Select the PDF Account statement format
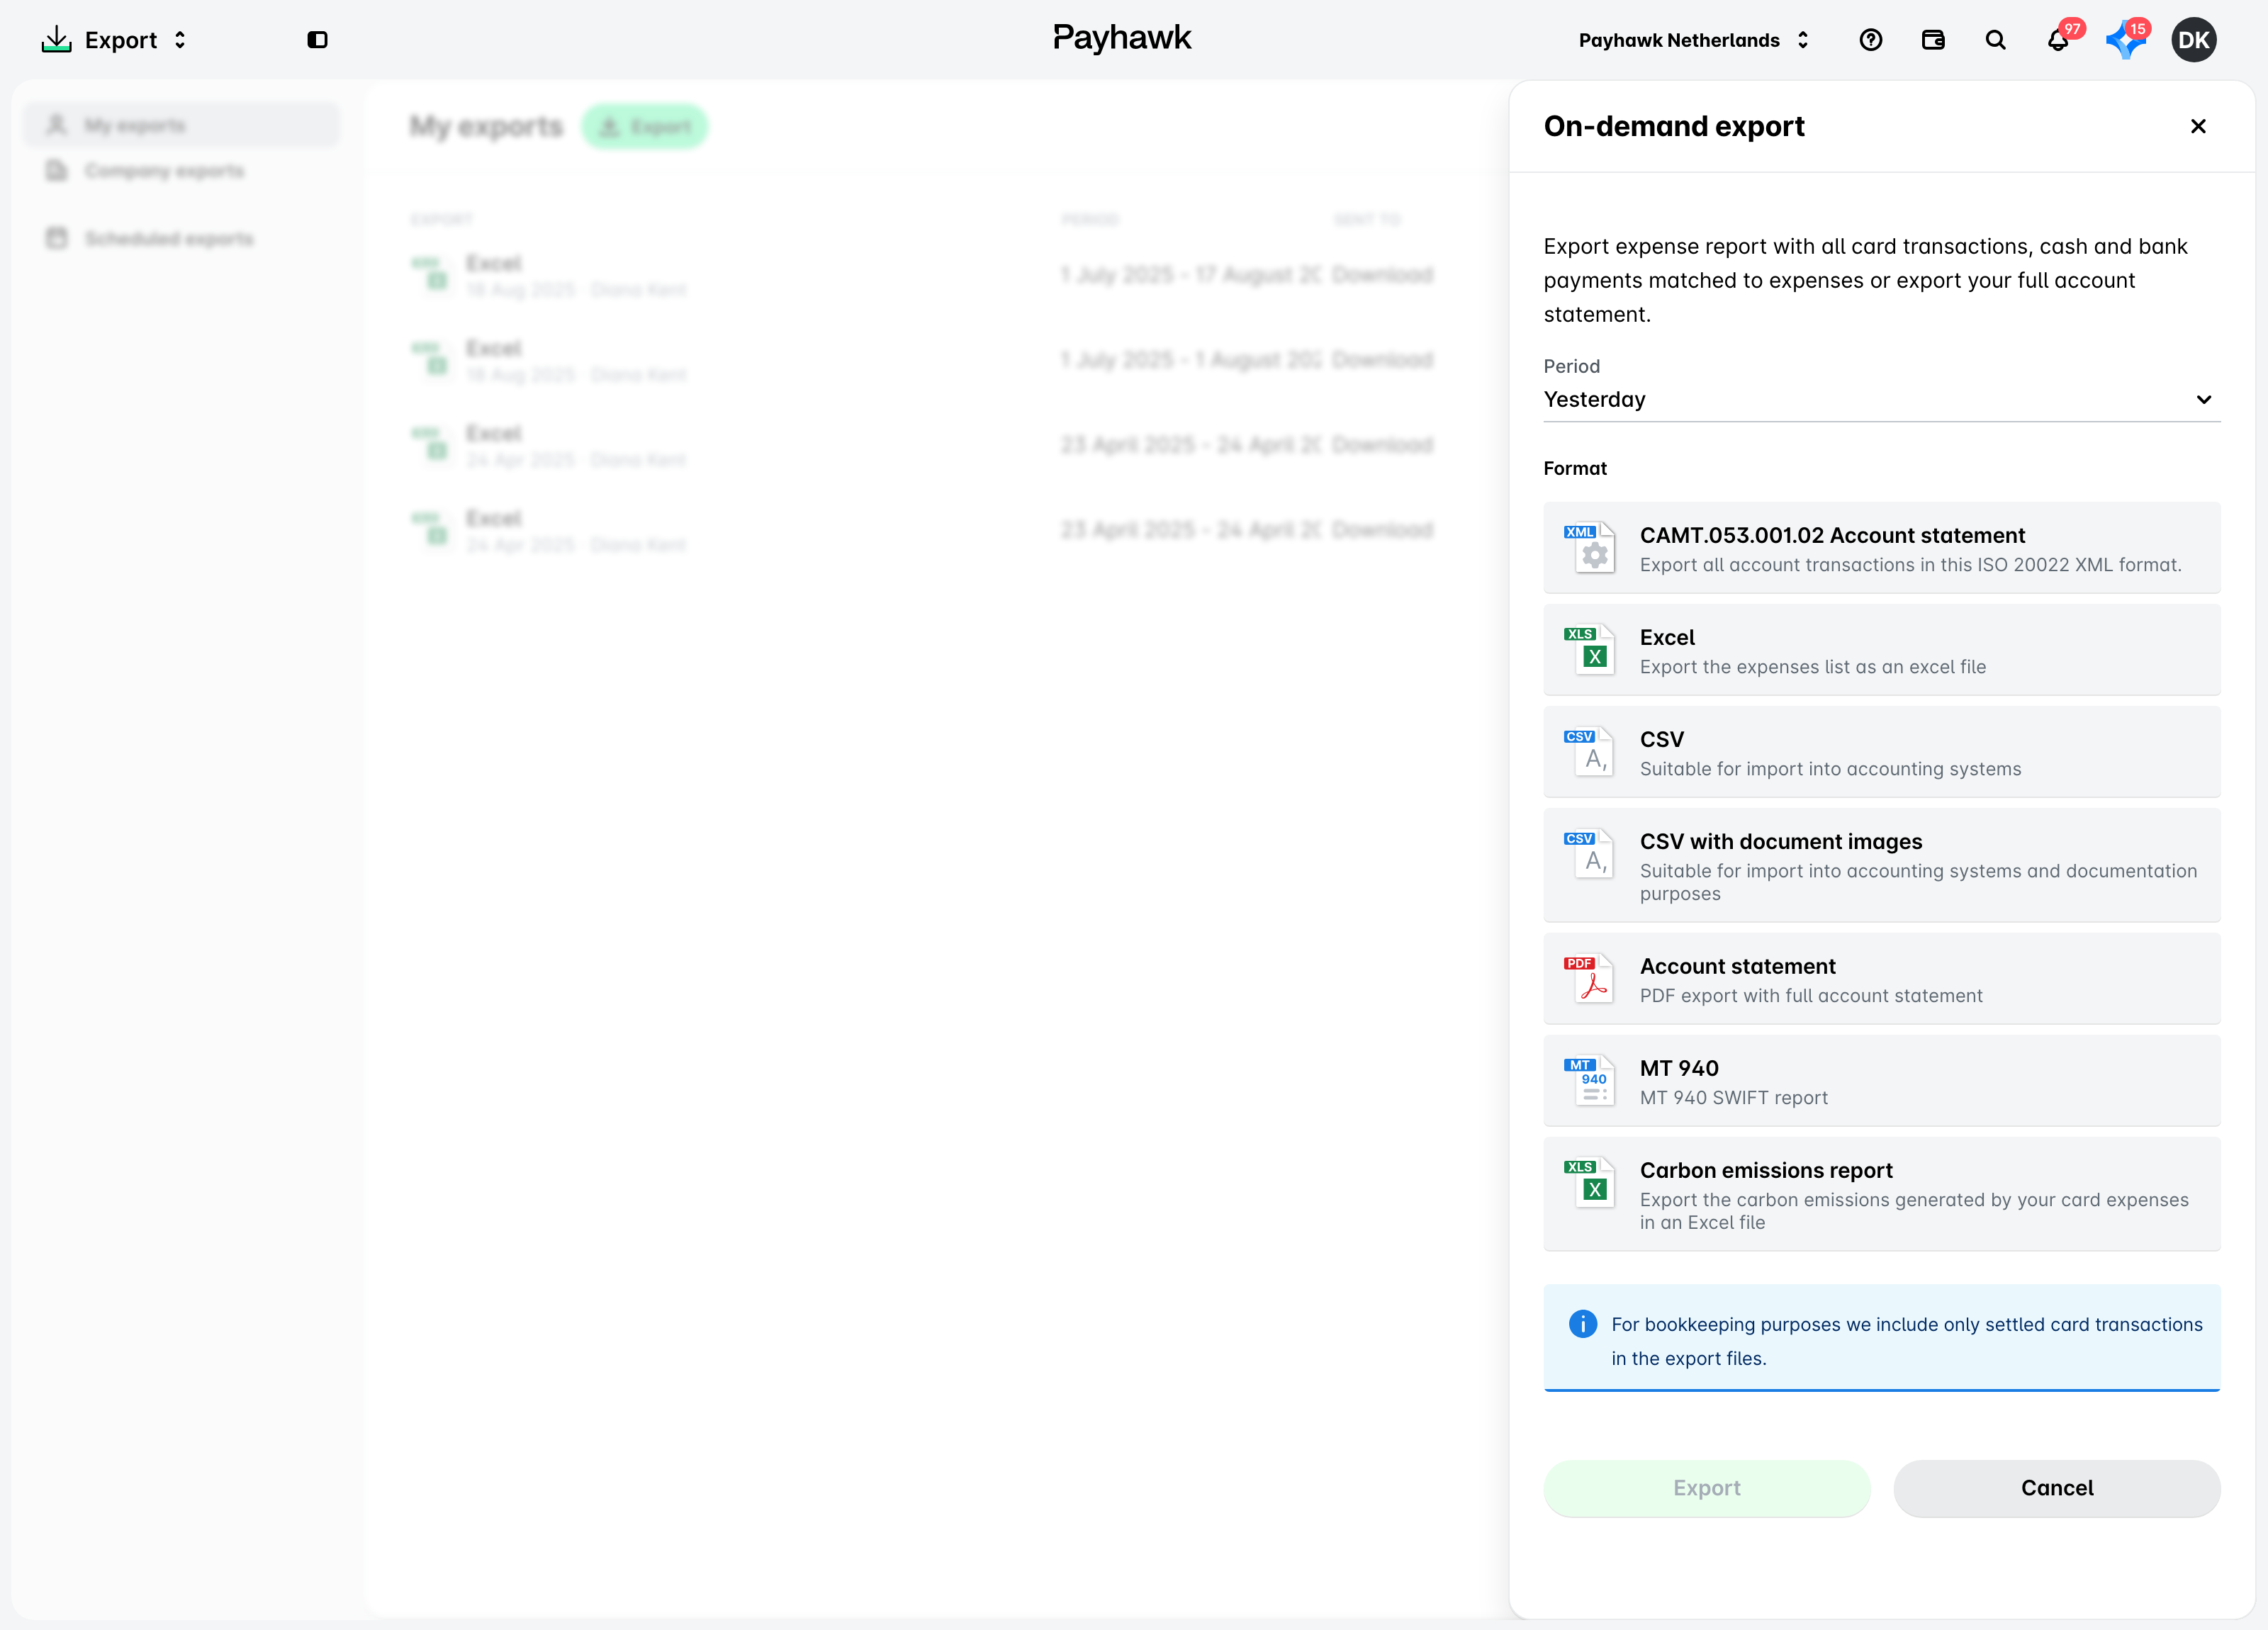Viewport: 2268px width, 1630px height. [1881, 979]
